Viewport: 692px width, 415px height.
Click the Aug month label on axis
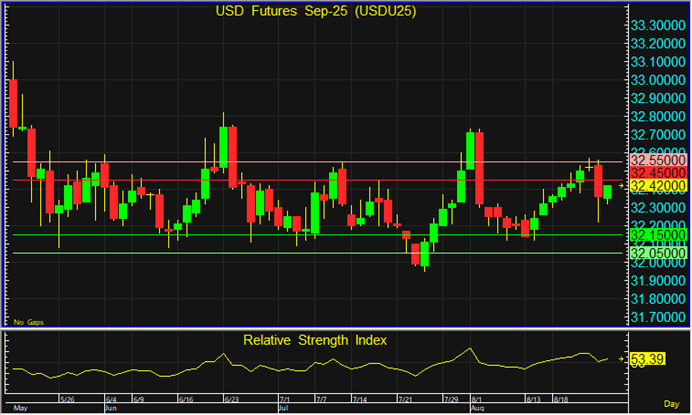pyautogui.click(x=478, y=409)
